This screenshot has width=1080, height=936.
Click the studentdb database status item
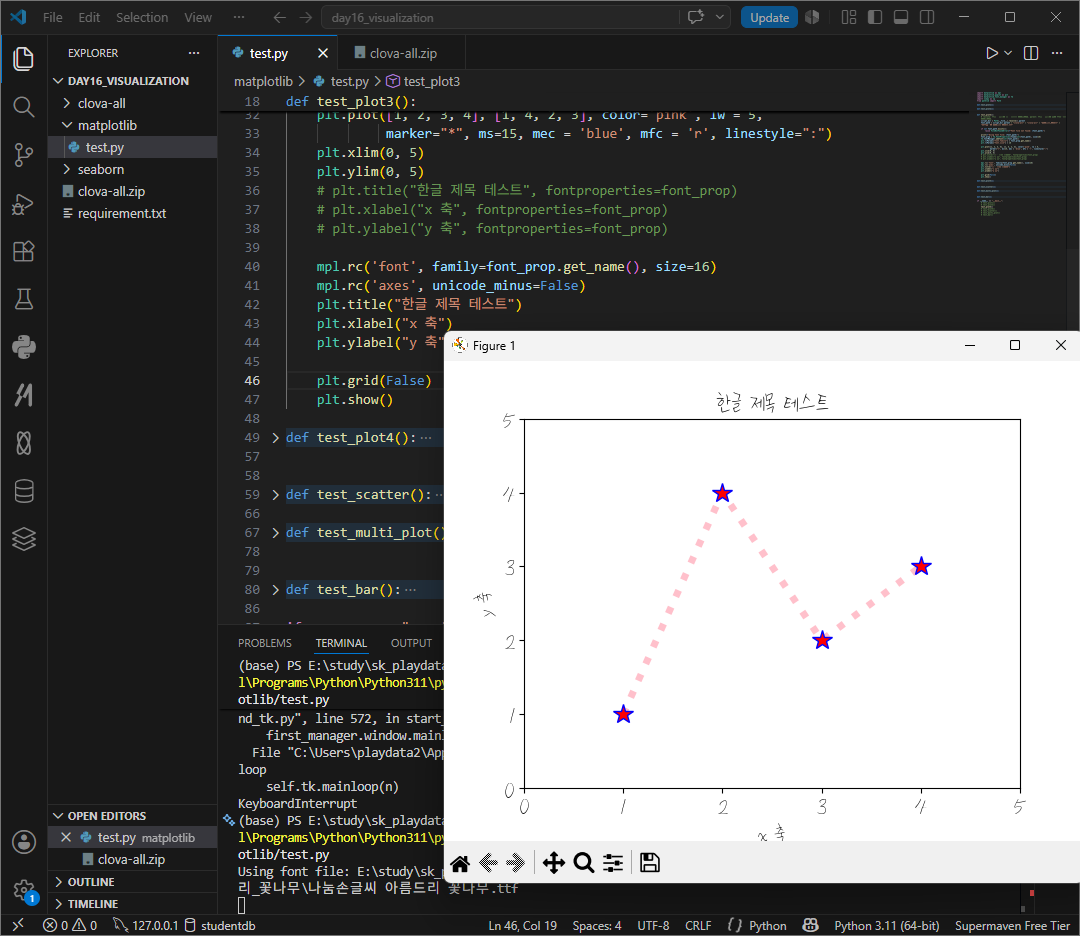[220, 925]
